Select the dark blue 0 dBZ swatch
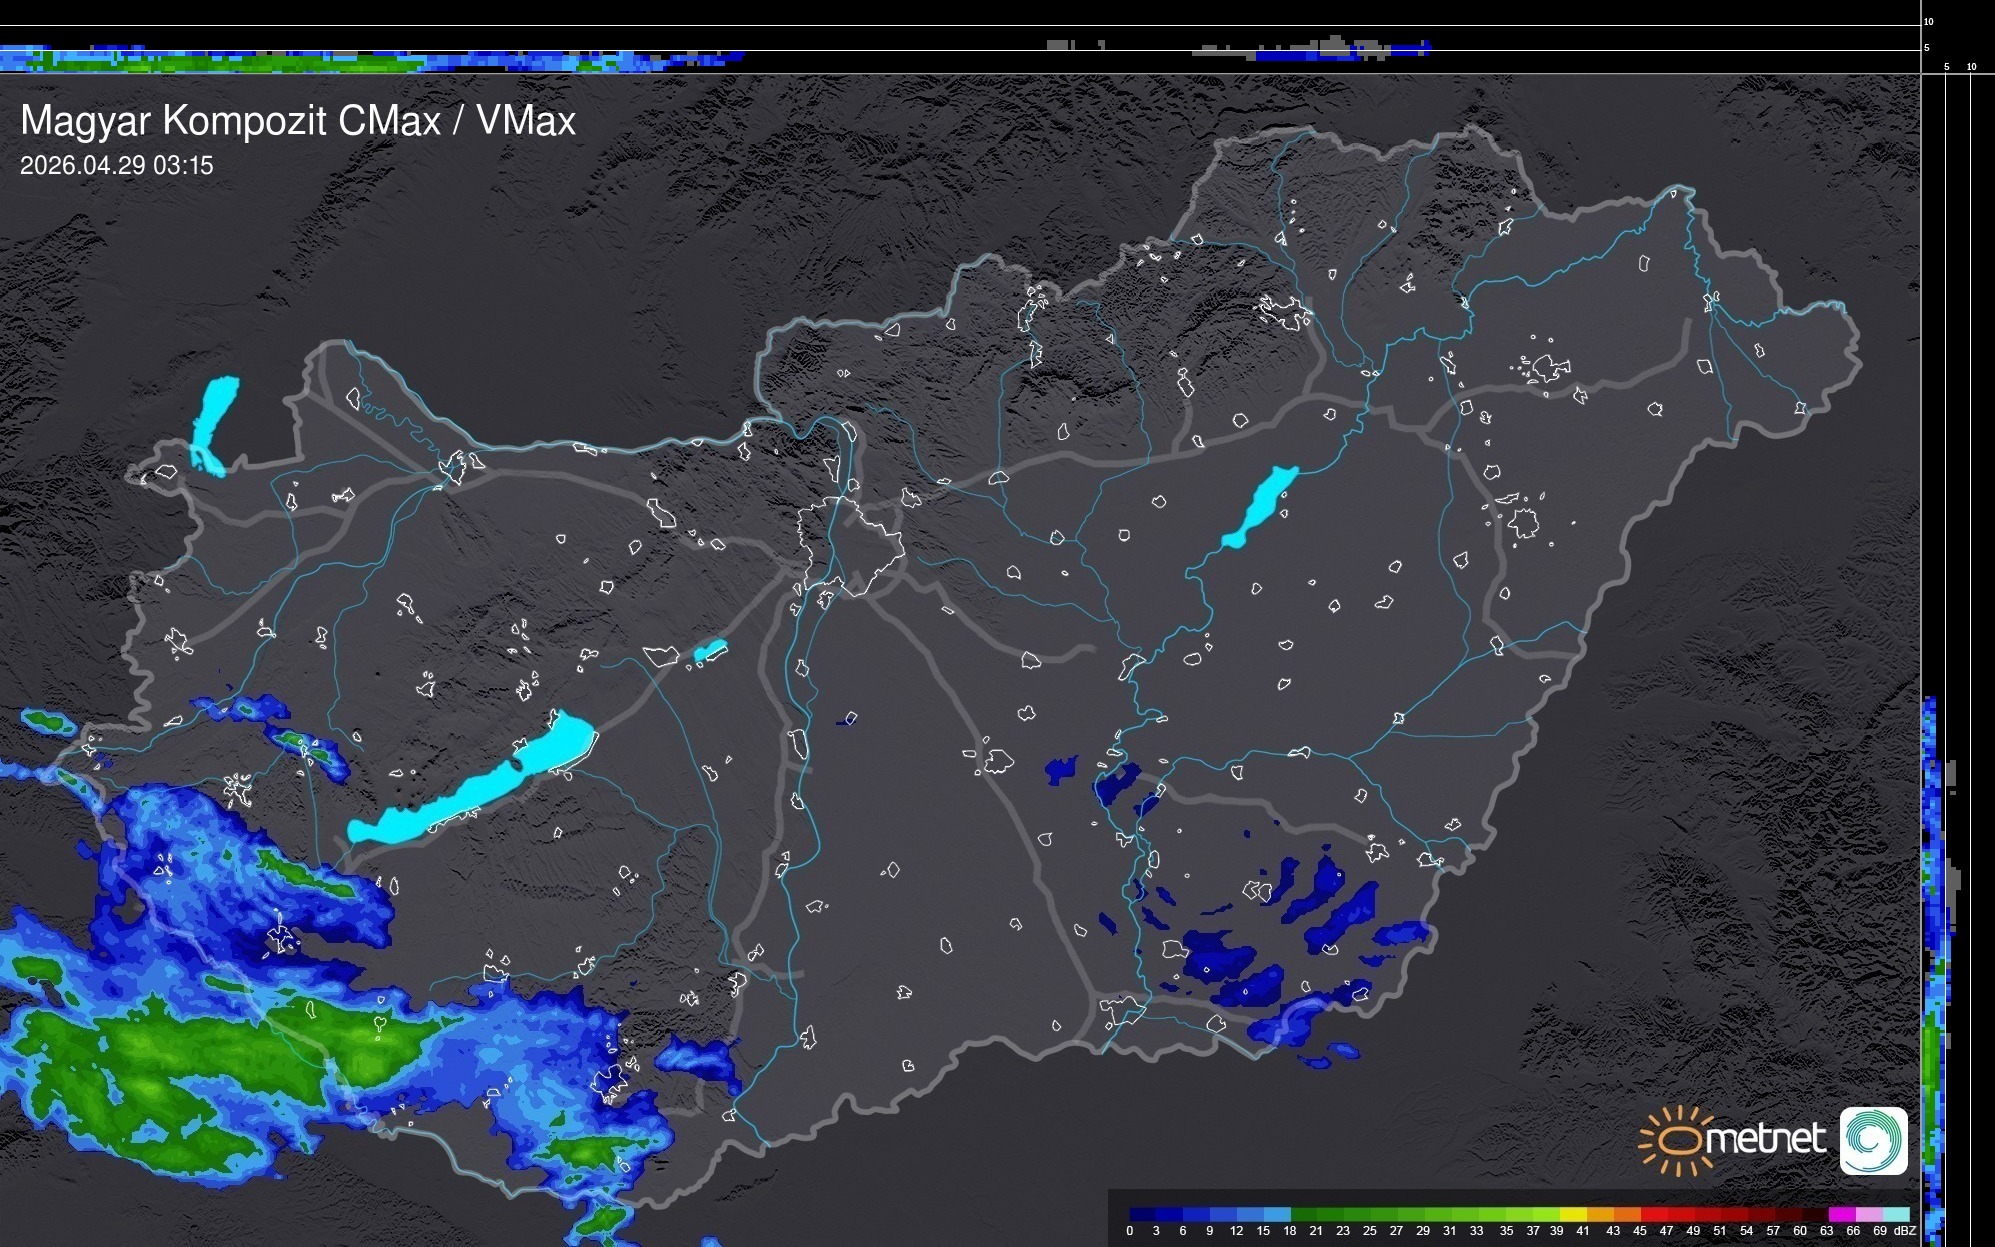The image size is (1995, 1247). (1143, 1214)
